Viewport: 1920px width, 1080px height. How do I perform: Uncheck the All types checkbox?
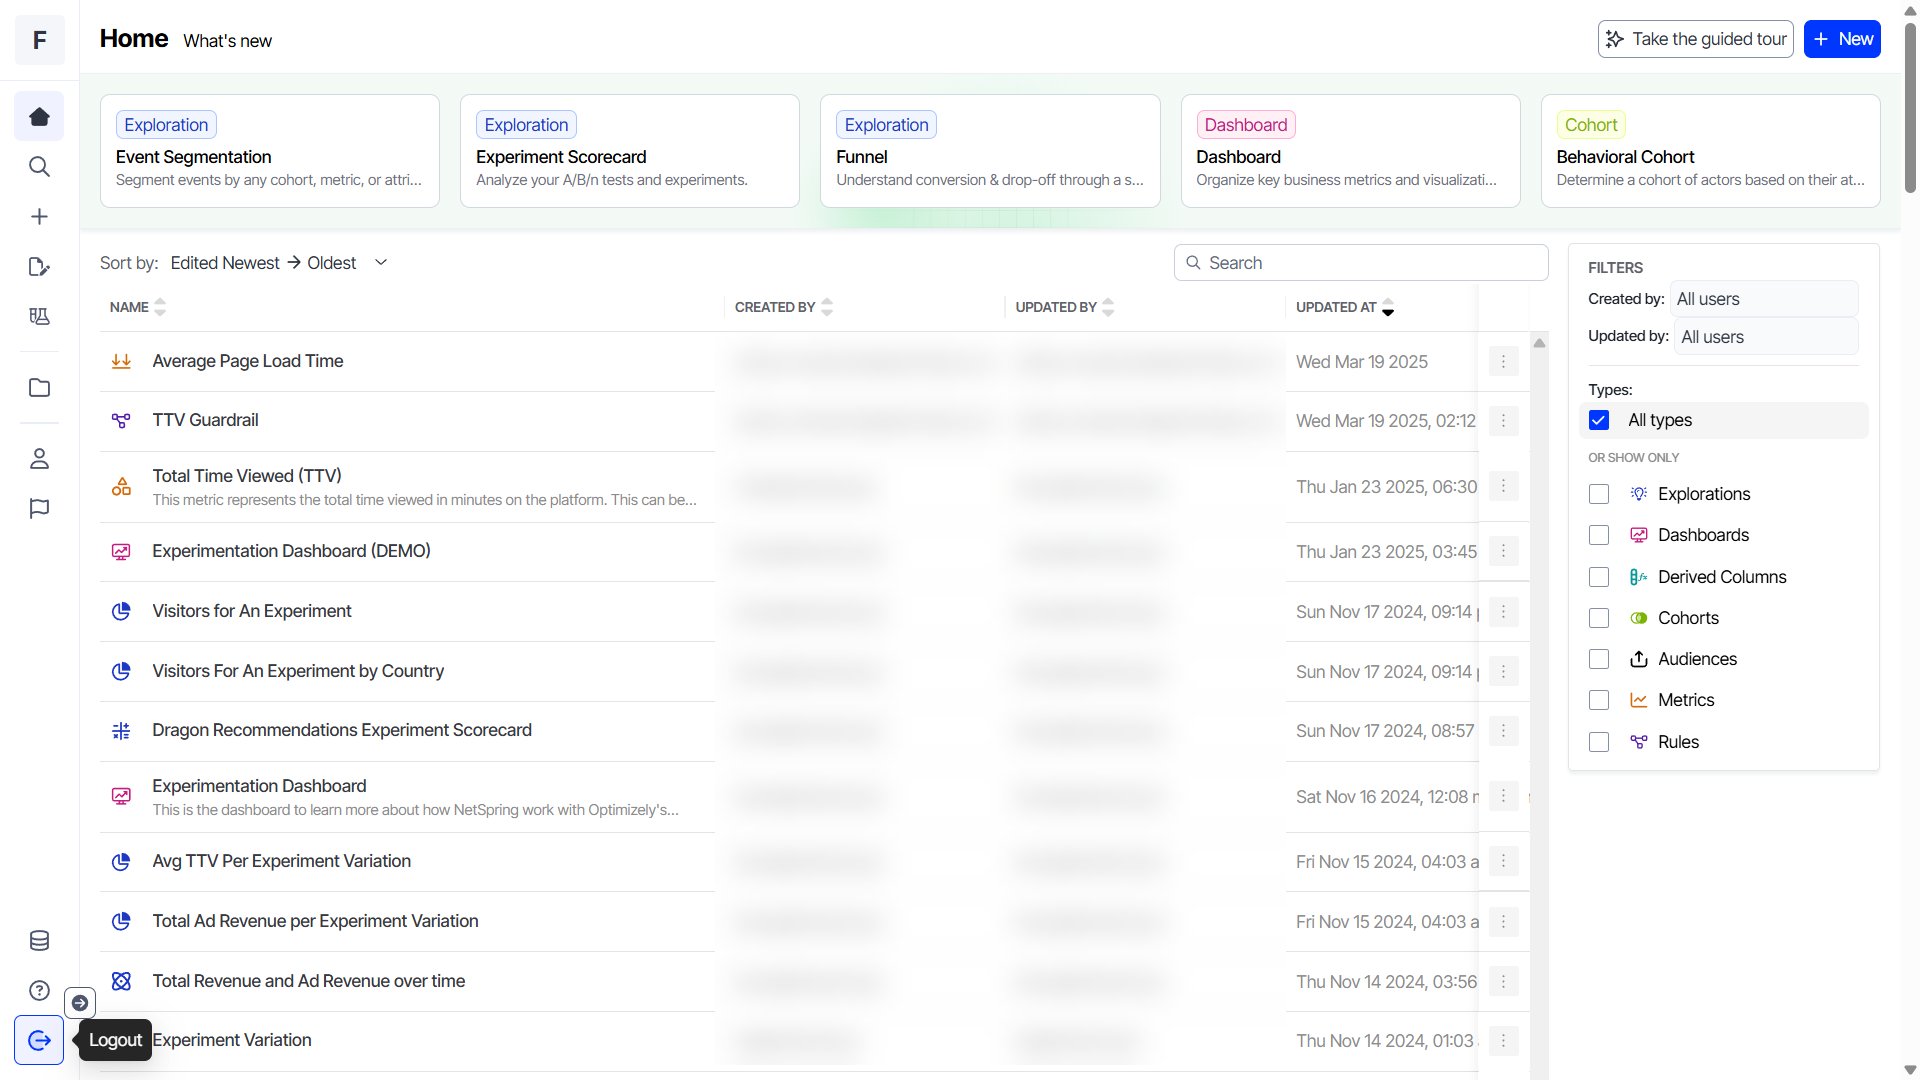pos(1599,420)
